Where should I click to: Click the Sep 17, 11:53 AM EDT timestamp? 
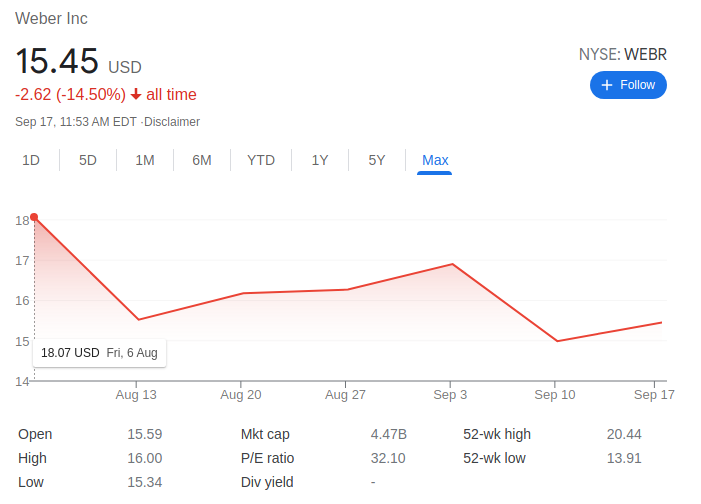[76, 122]
